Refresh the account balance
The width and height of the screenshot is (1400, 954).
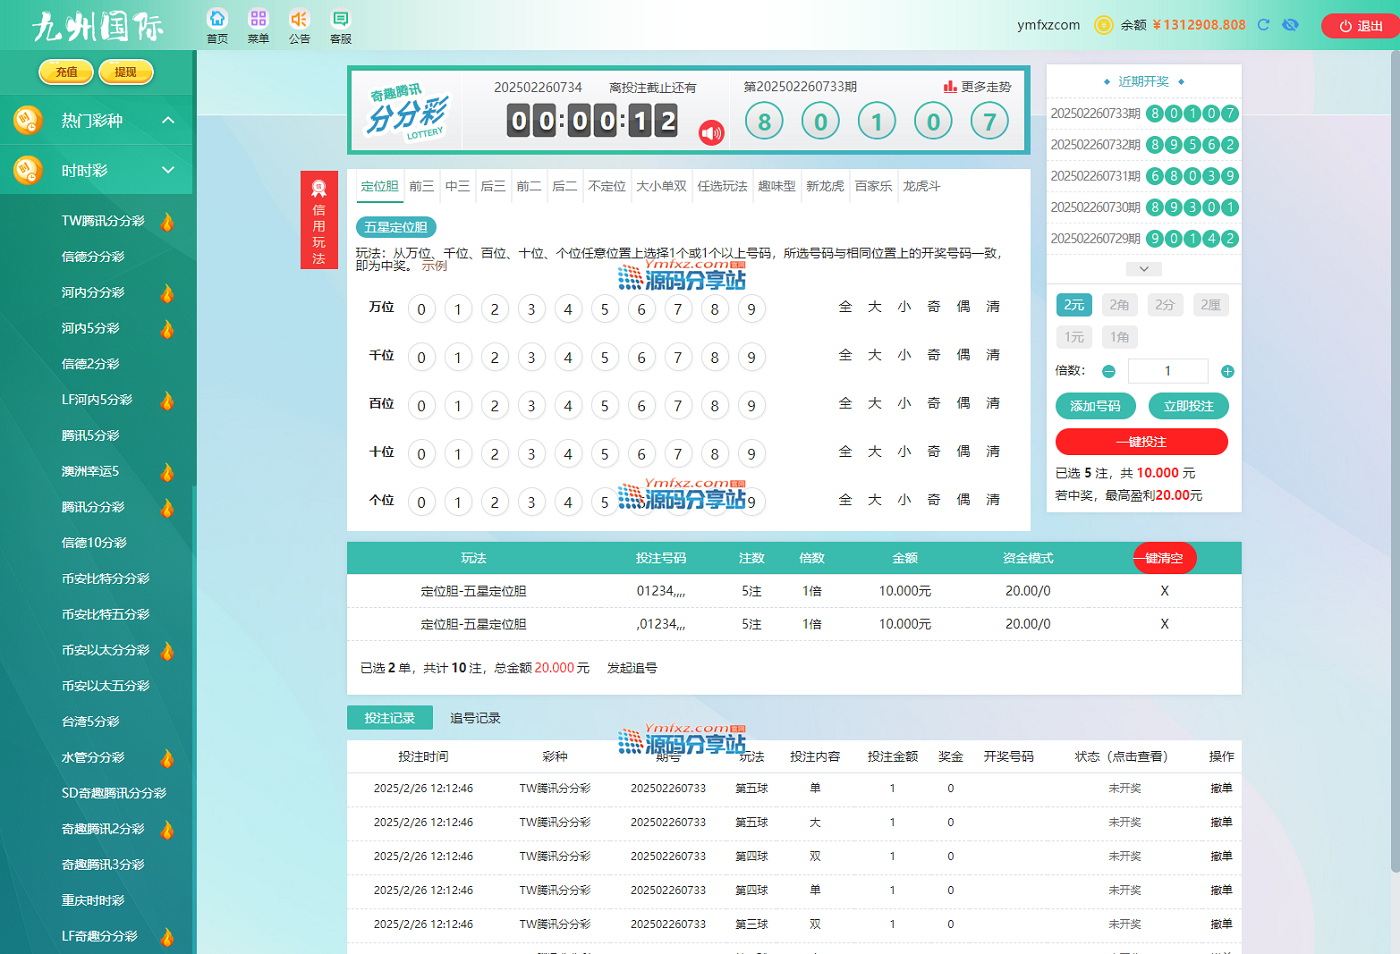point(1264,25)
